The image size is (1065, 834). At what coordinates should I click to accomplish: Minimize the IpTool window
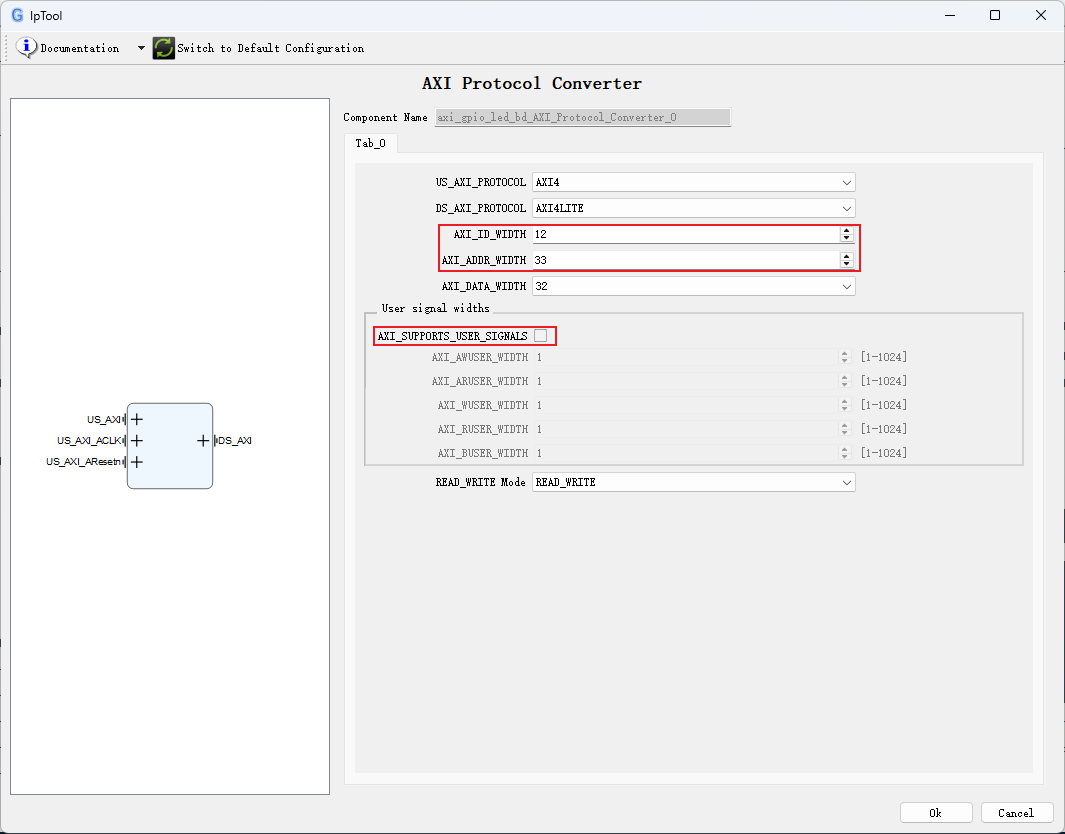click(950, 15)
